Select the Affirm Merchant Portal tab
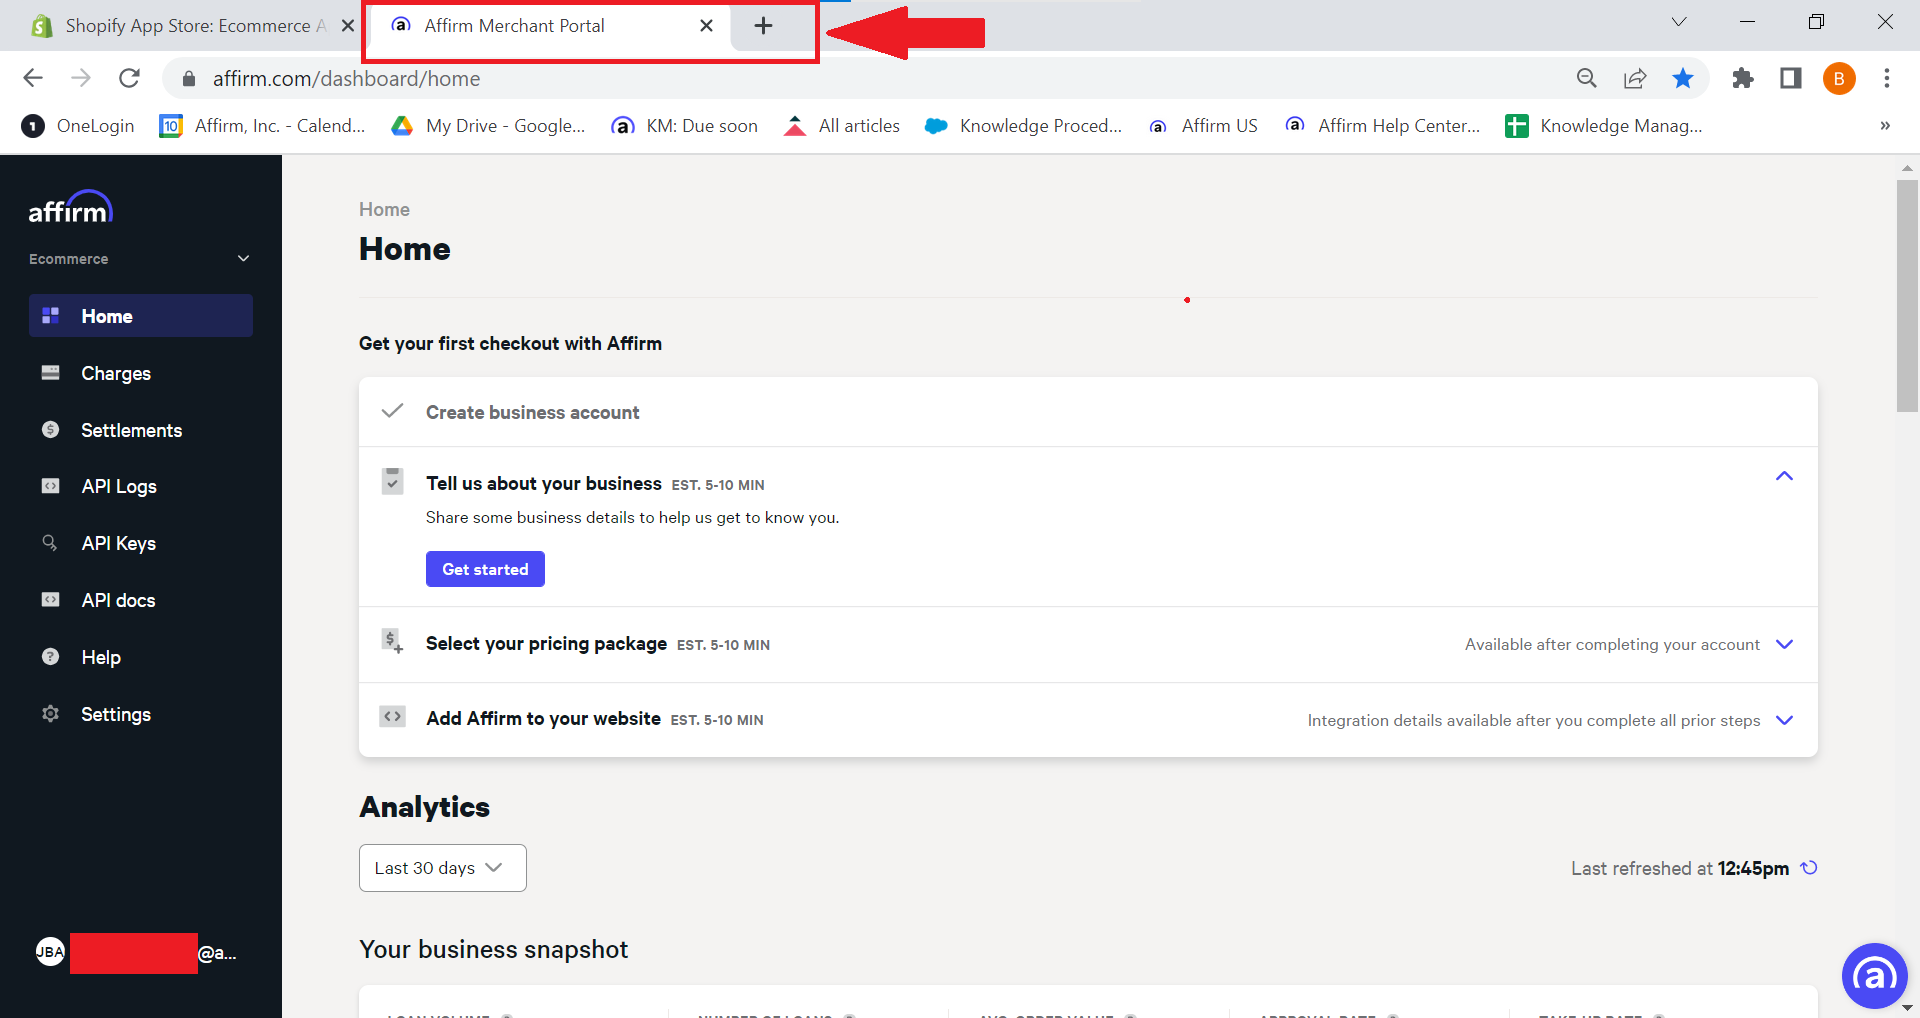This screenshot has width=1920, height=1018. (514, 26)
